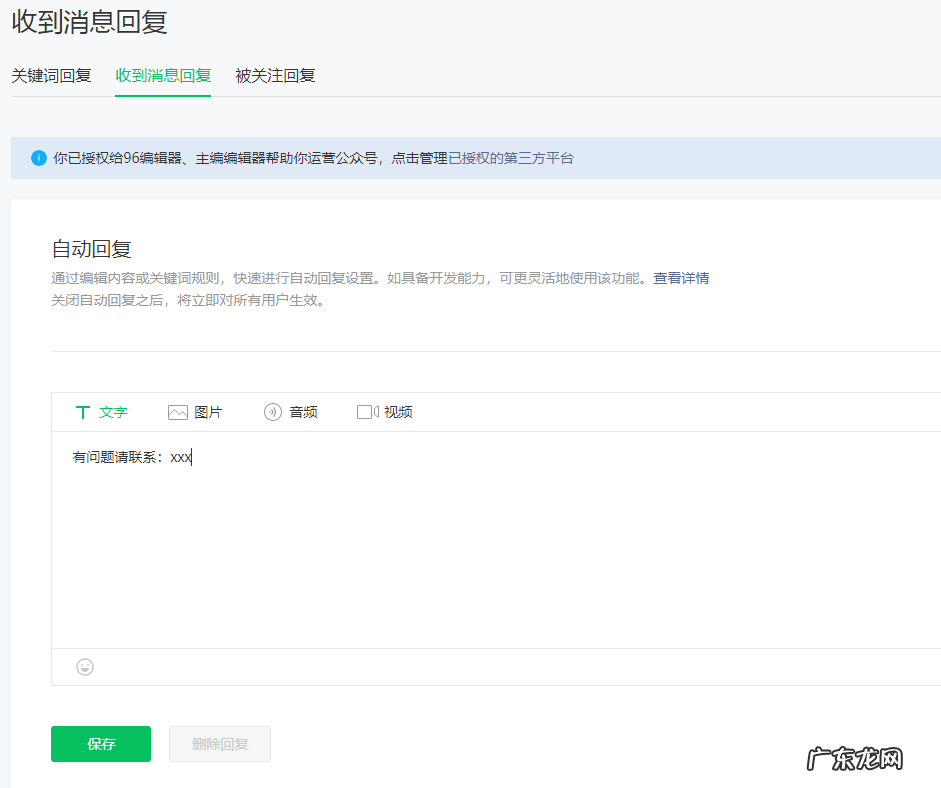The image size is (941, 788).
Task: Open the emoji picker below the text area
Action: (x=84, y=666)
